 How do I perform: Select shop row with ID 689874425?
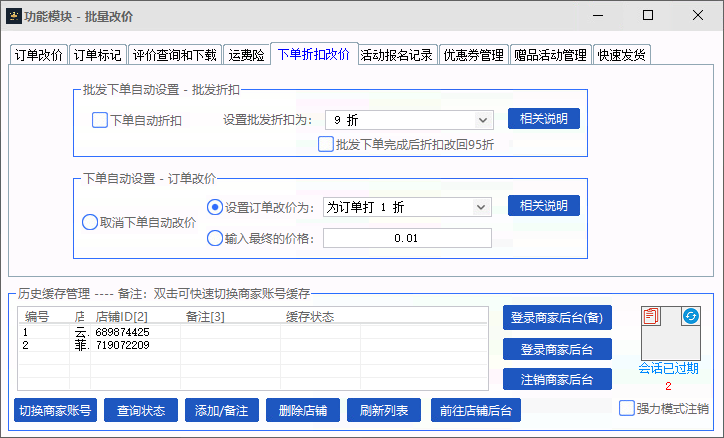coord(122,332)
